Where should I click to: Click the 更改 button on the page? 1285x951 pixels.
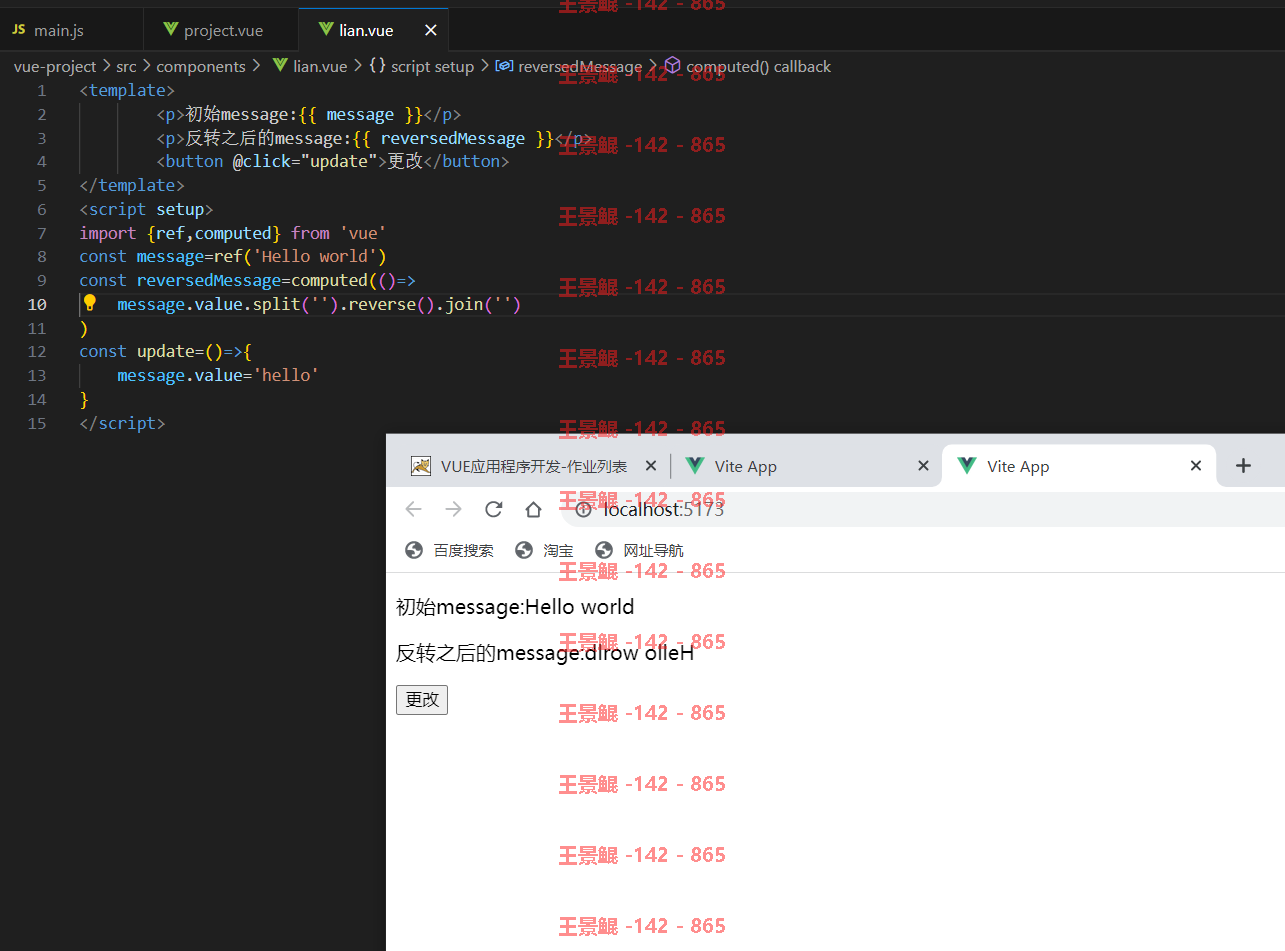[422, 700]
